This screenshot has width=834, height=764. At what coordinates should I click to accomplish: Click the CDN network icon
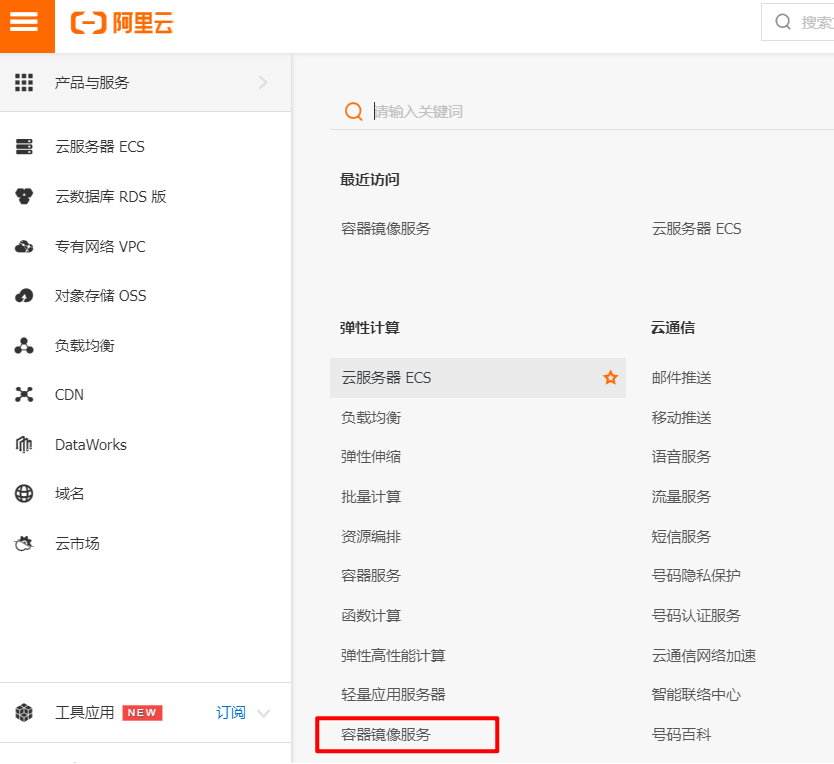(x=24, y=394)
